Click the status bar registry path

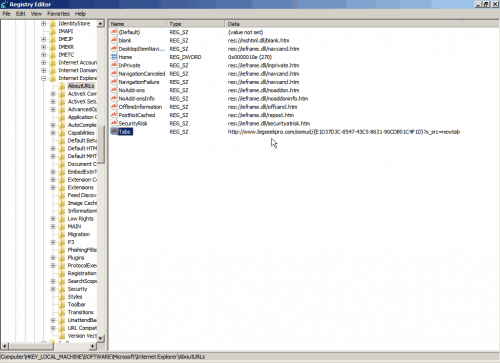103,357
